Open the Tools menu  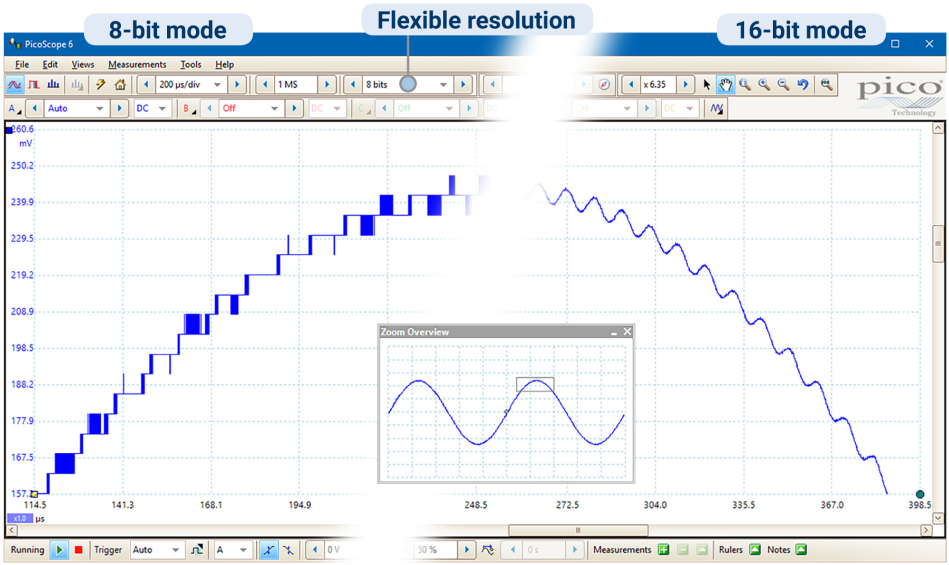click(x=190, y=64)
